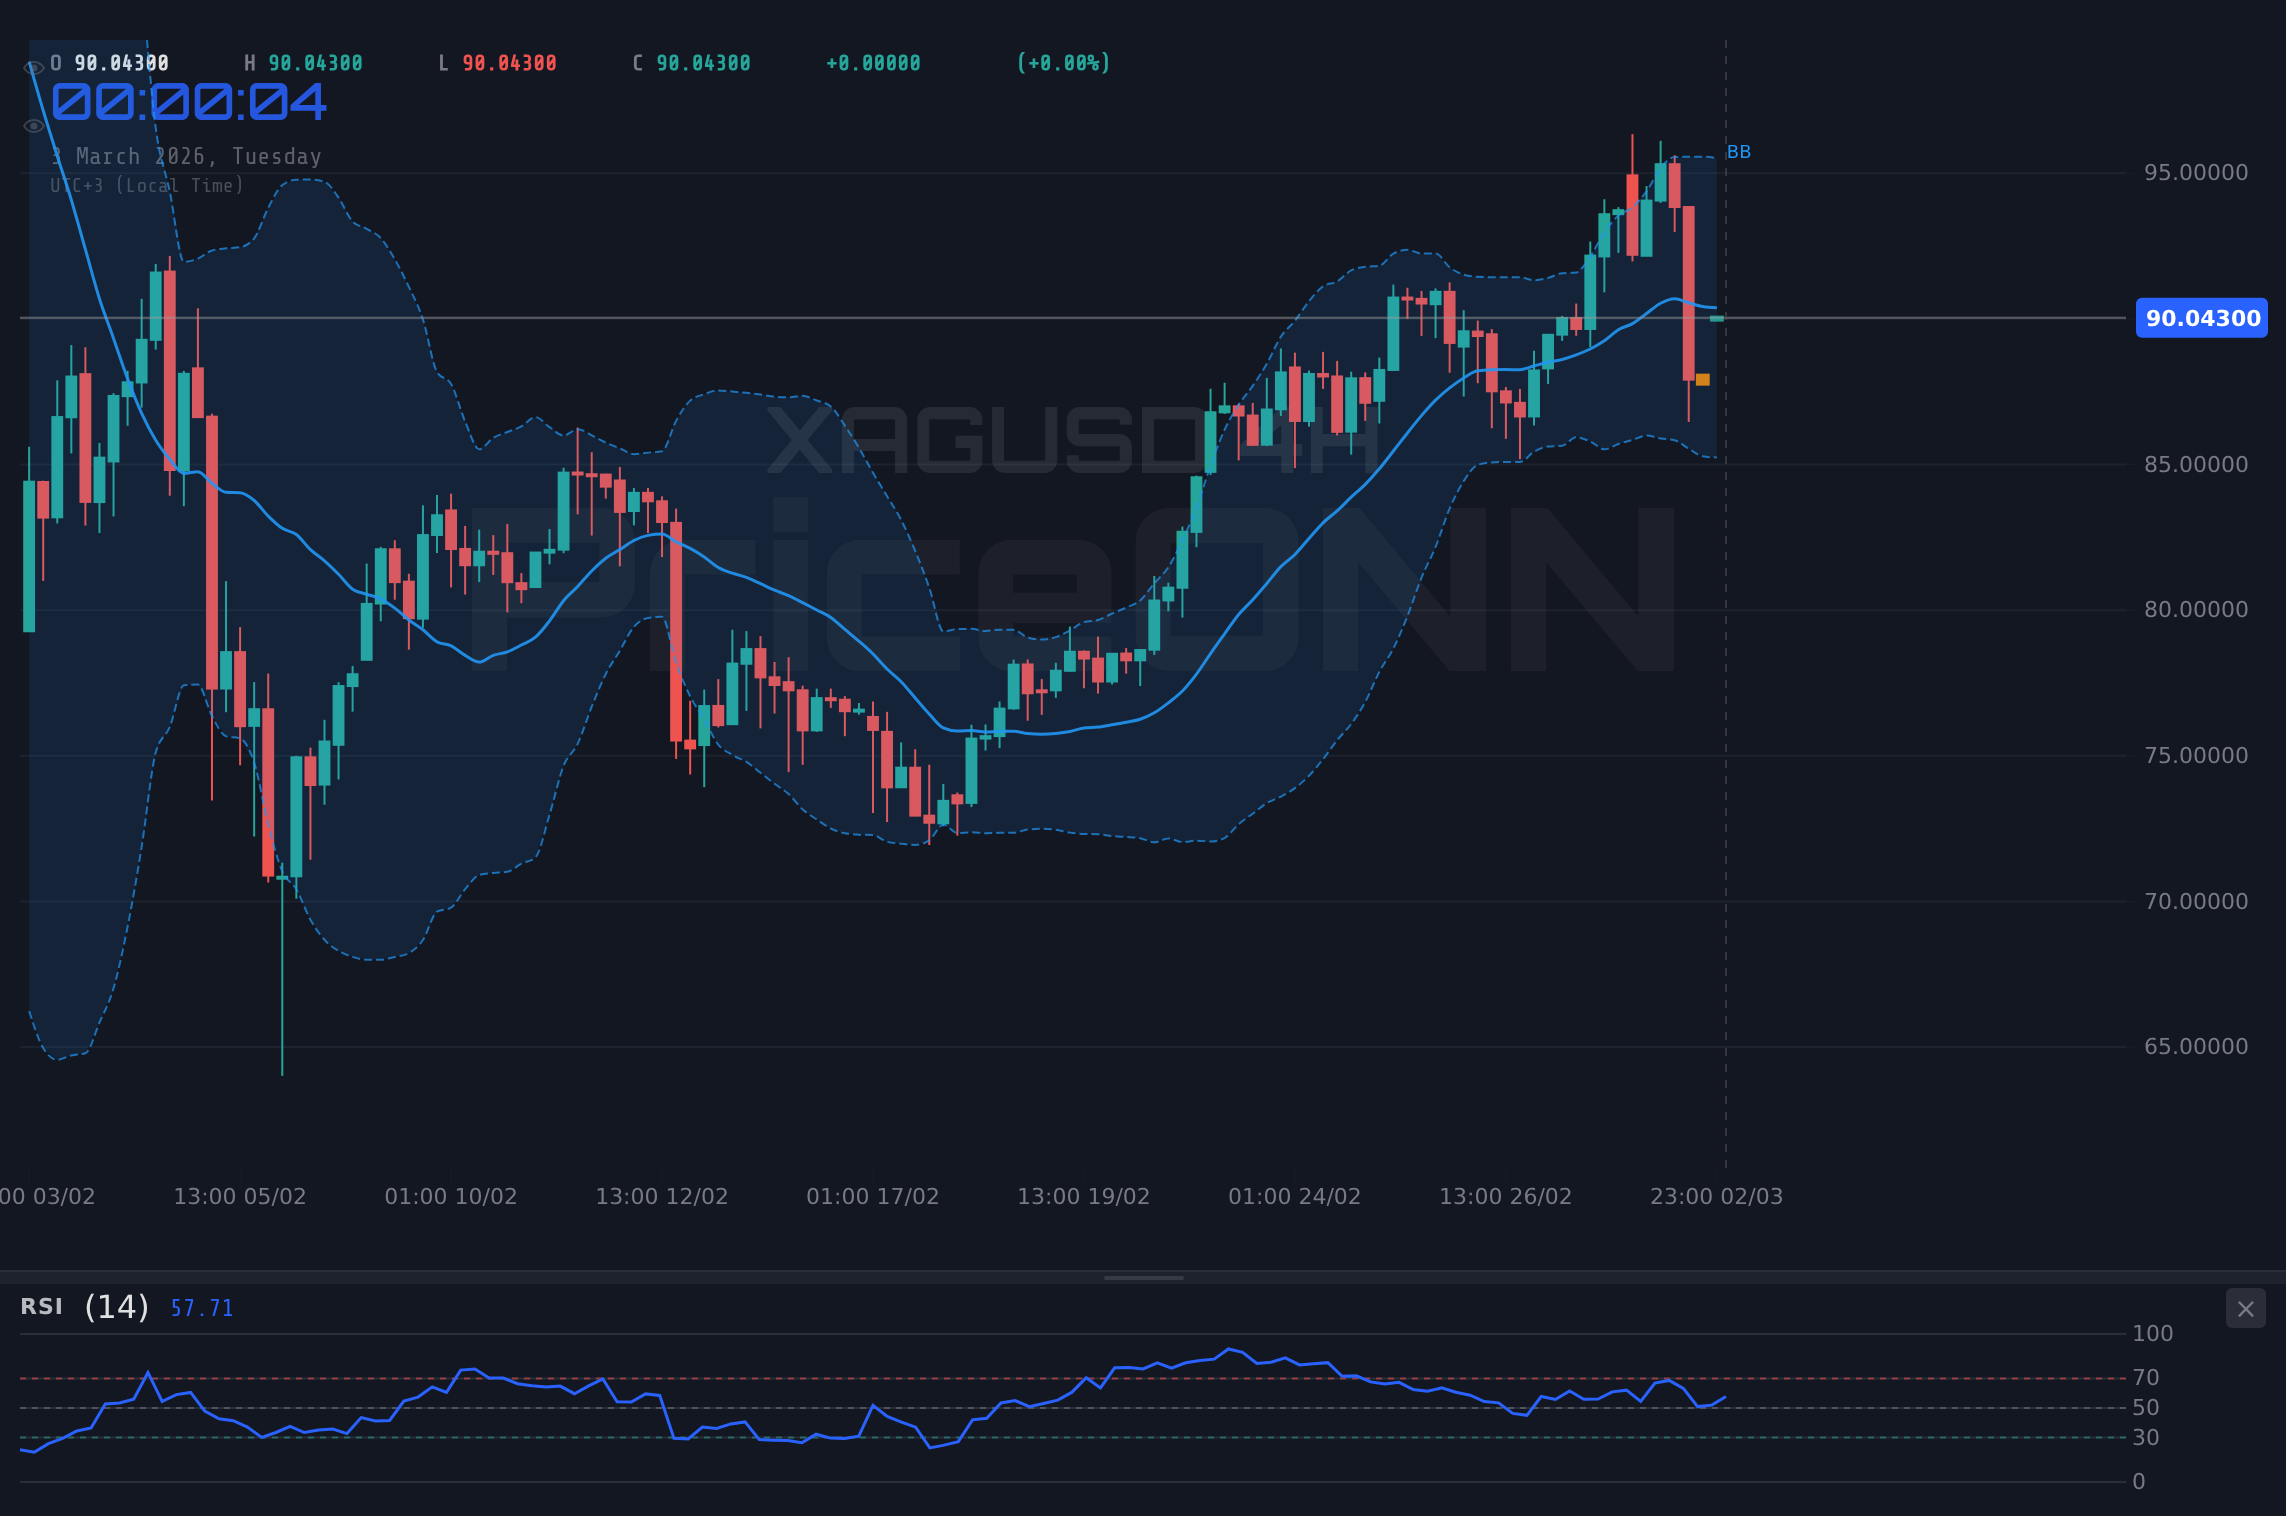The image size is (2286, 1516).
Task: Toggle visibility of the date indicator row
Action: (33, 125)
